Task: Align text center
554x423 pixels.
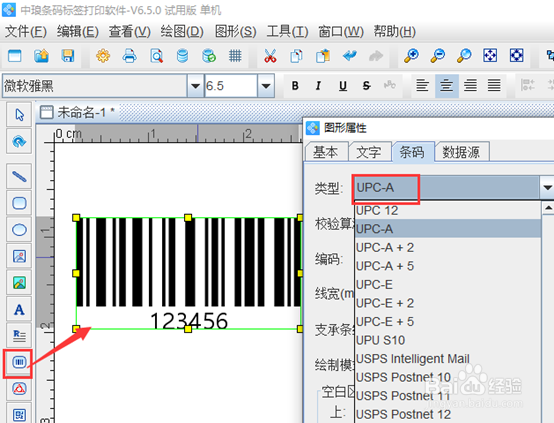Action: click(447, 86)
